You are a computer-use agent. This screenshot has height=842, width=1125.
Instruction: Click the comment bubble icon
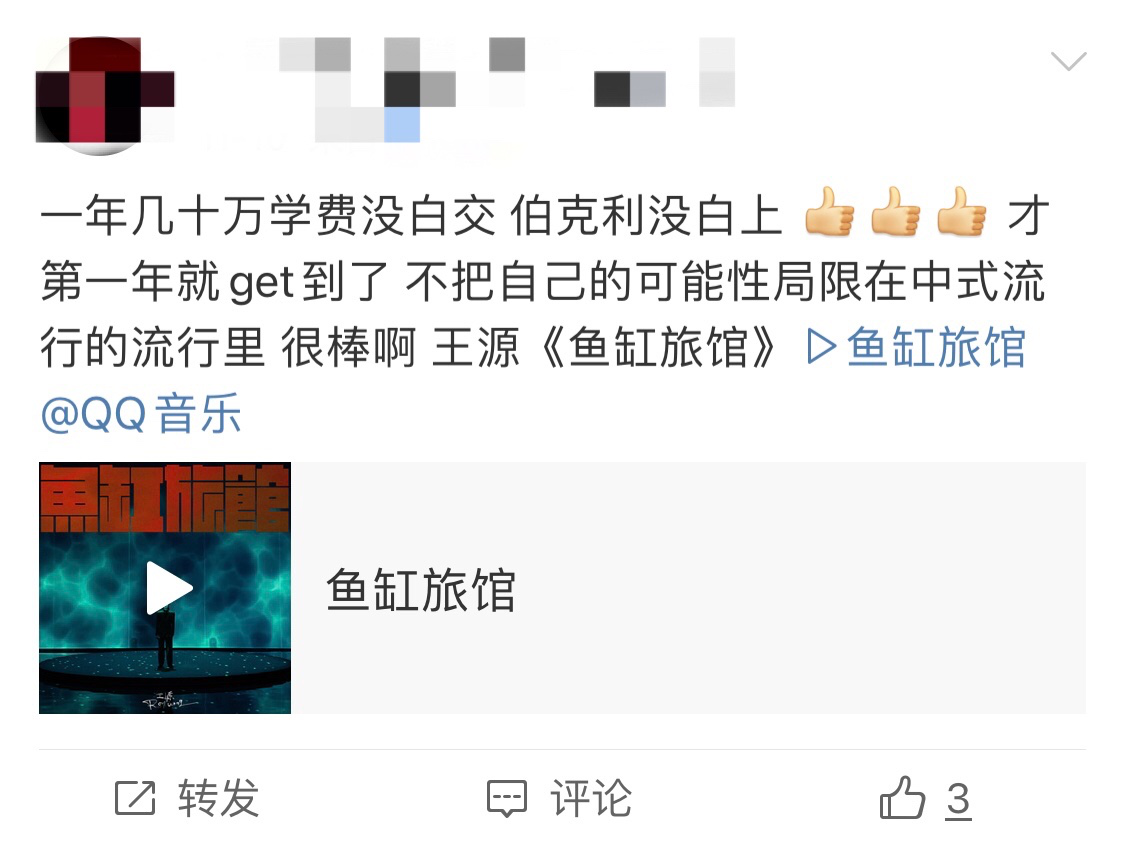pos(507,798)
